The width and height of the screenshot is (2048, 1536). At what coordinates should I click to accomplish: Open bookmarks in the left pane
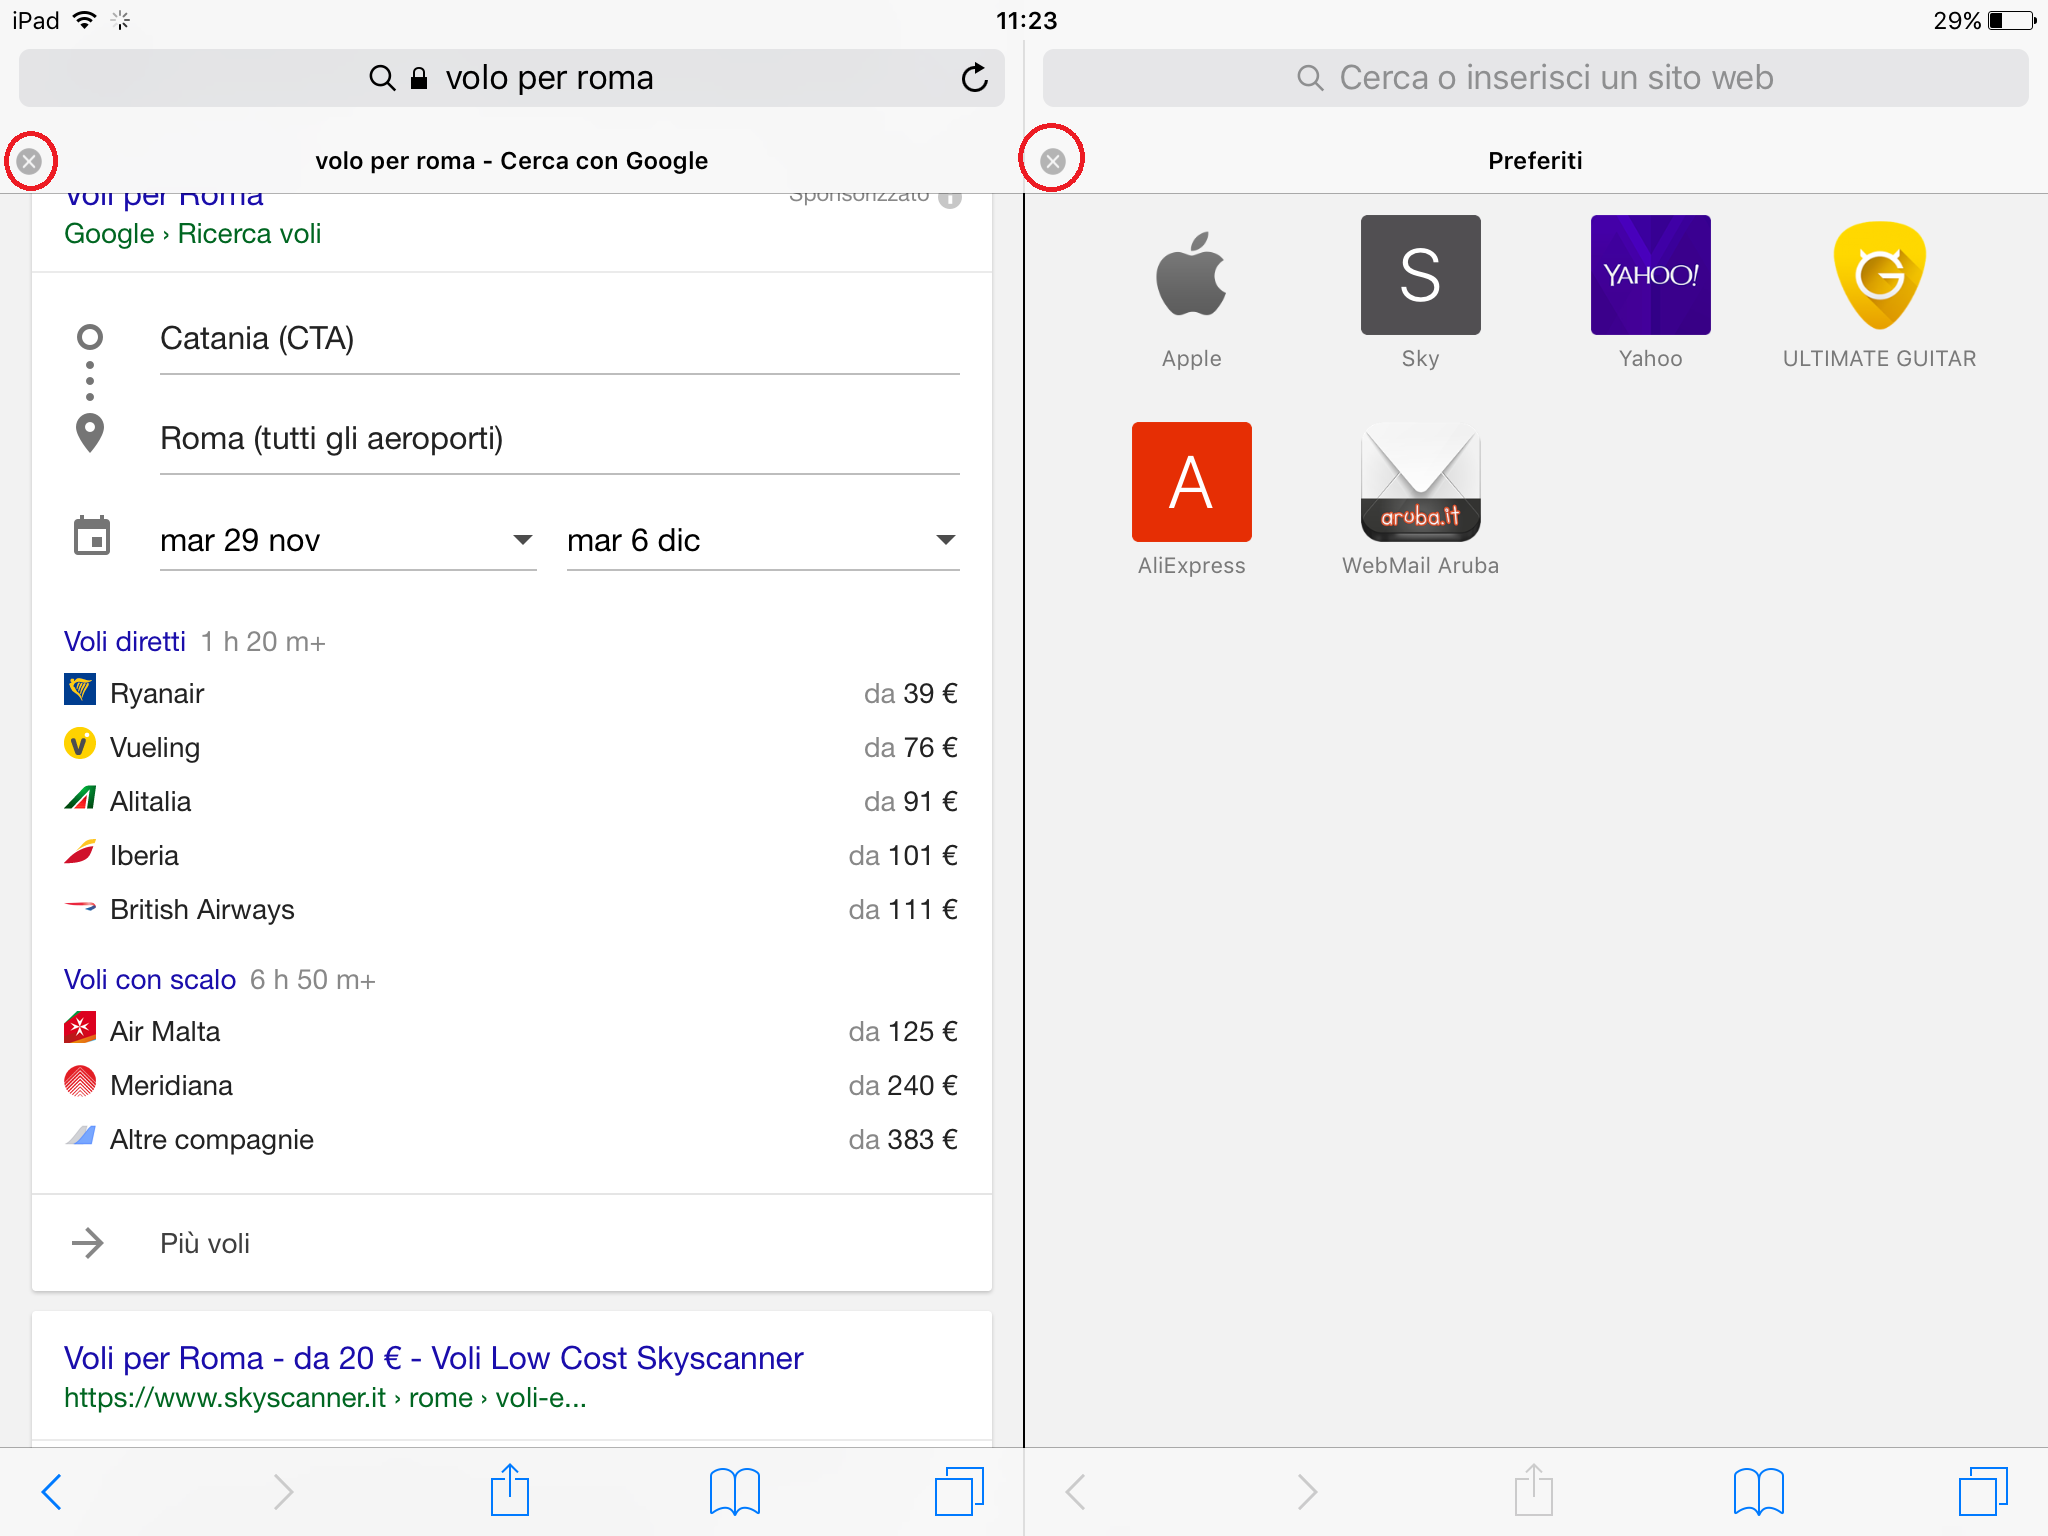(x=734, y=1491)
